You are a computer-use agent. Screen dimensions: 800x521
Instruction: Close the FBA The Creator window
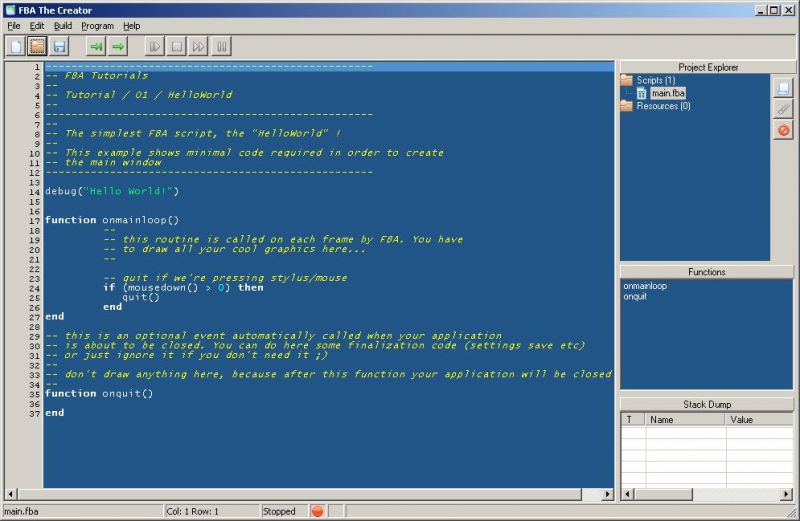(x=788, y=10)
